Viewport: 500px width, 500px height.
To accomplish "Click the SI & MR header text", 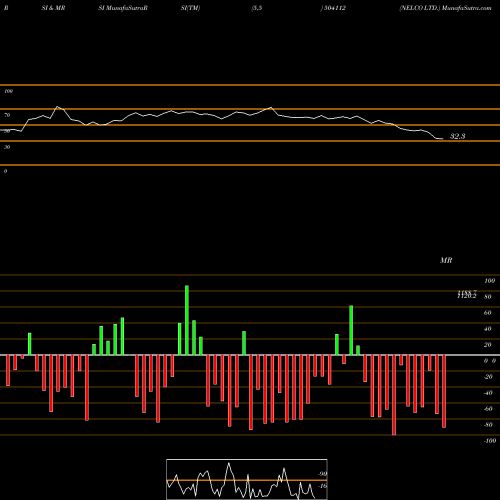I will [53, 8].
